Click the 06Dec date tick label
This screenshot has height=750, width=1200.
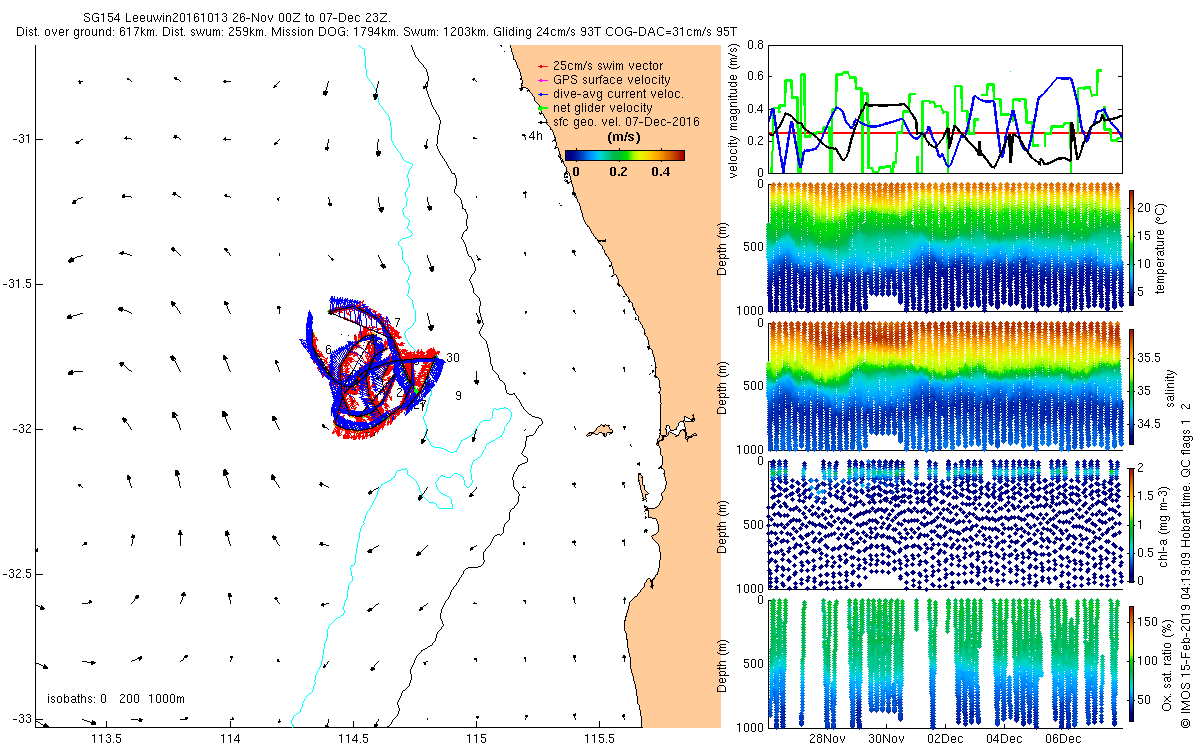(1062, 739)
